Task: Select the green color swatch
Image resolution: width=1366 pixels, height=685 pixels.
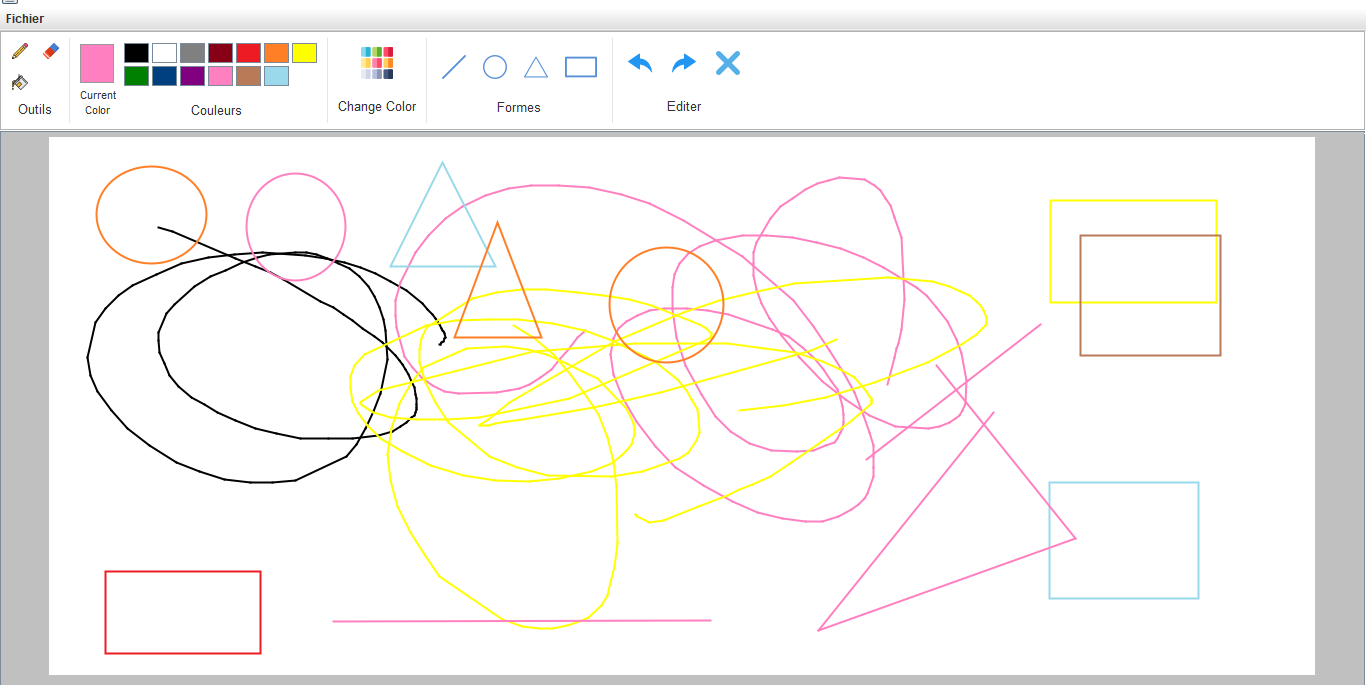Action: click(135, 74)
